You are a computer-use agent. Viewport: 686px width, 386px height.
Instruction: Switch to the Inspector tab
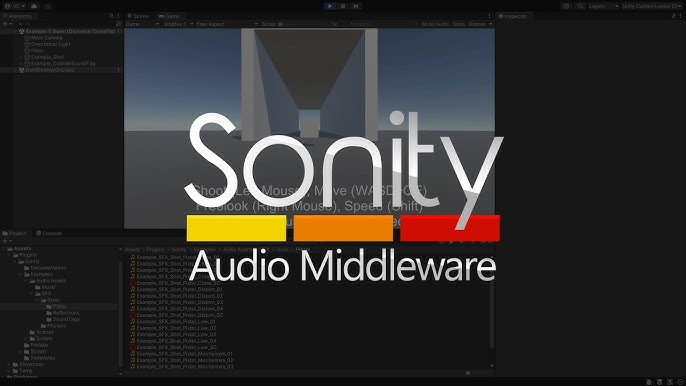pos(513,16)
